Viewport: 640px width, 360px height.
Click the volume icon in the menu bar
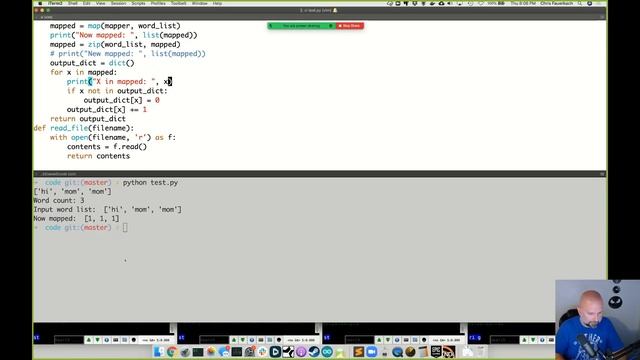pos(449,3)
